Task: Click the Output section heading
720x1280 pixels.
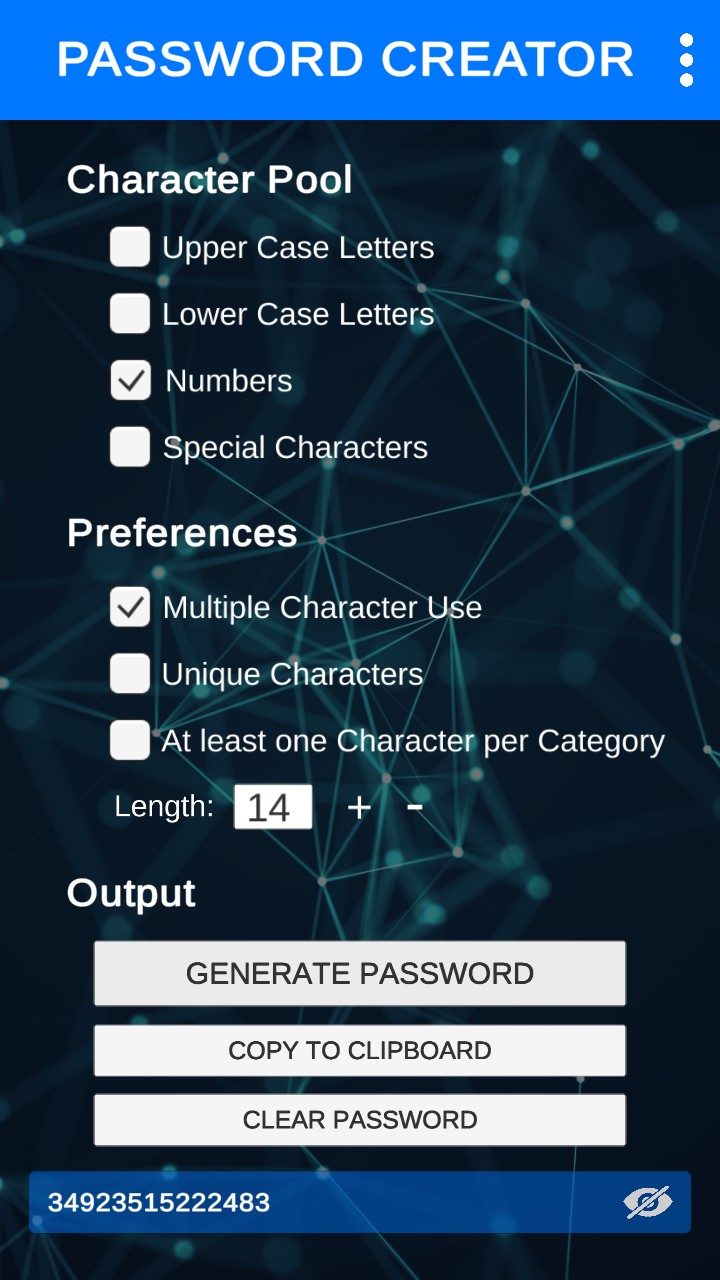Action: point(131,893)
